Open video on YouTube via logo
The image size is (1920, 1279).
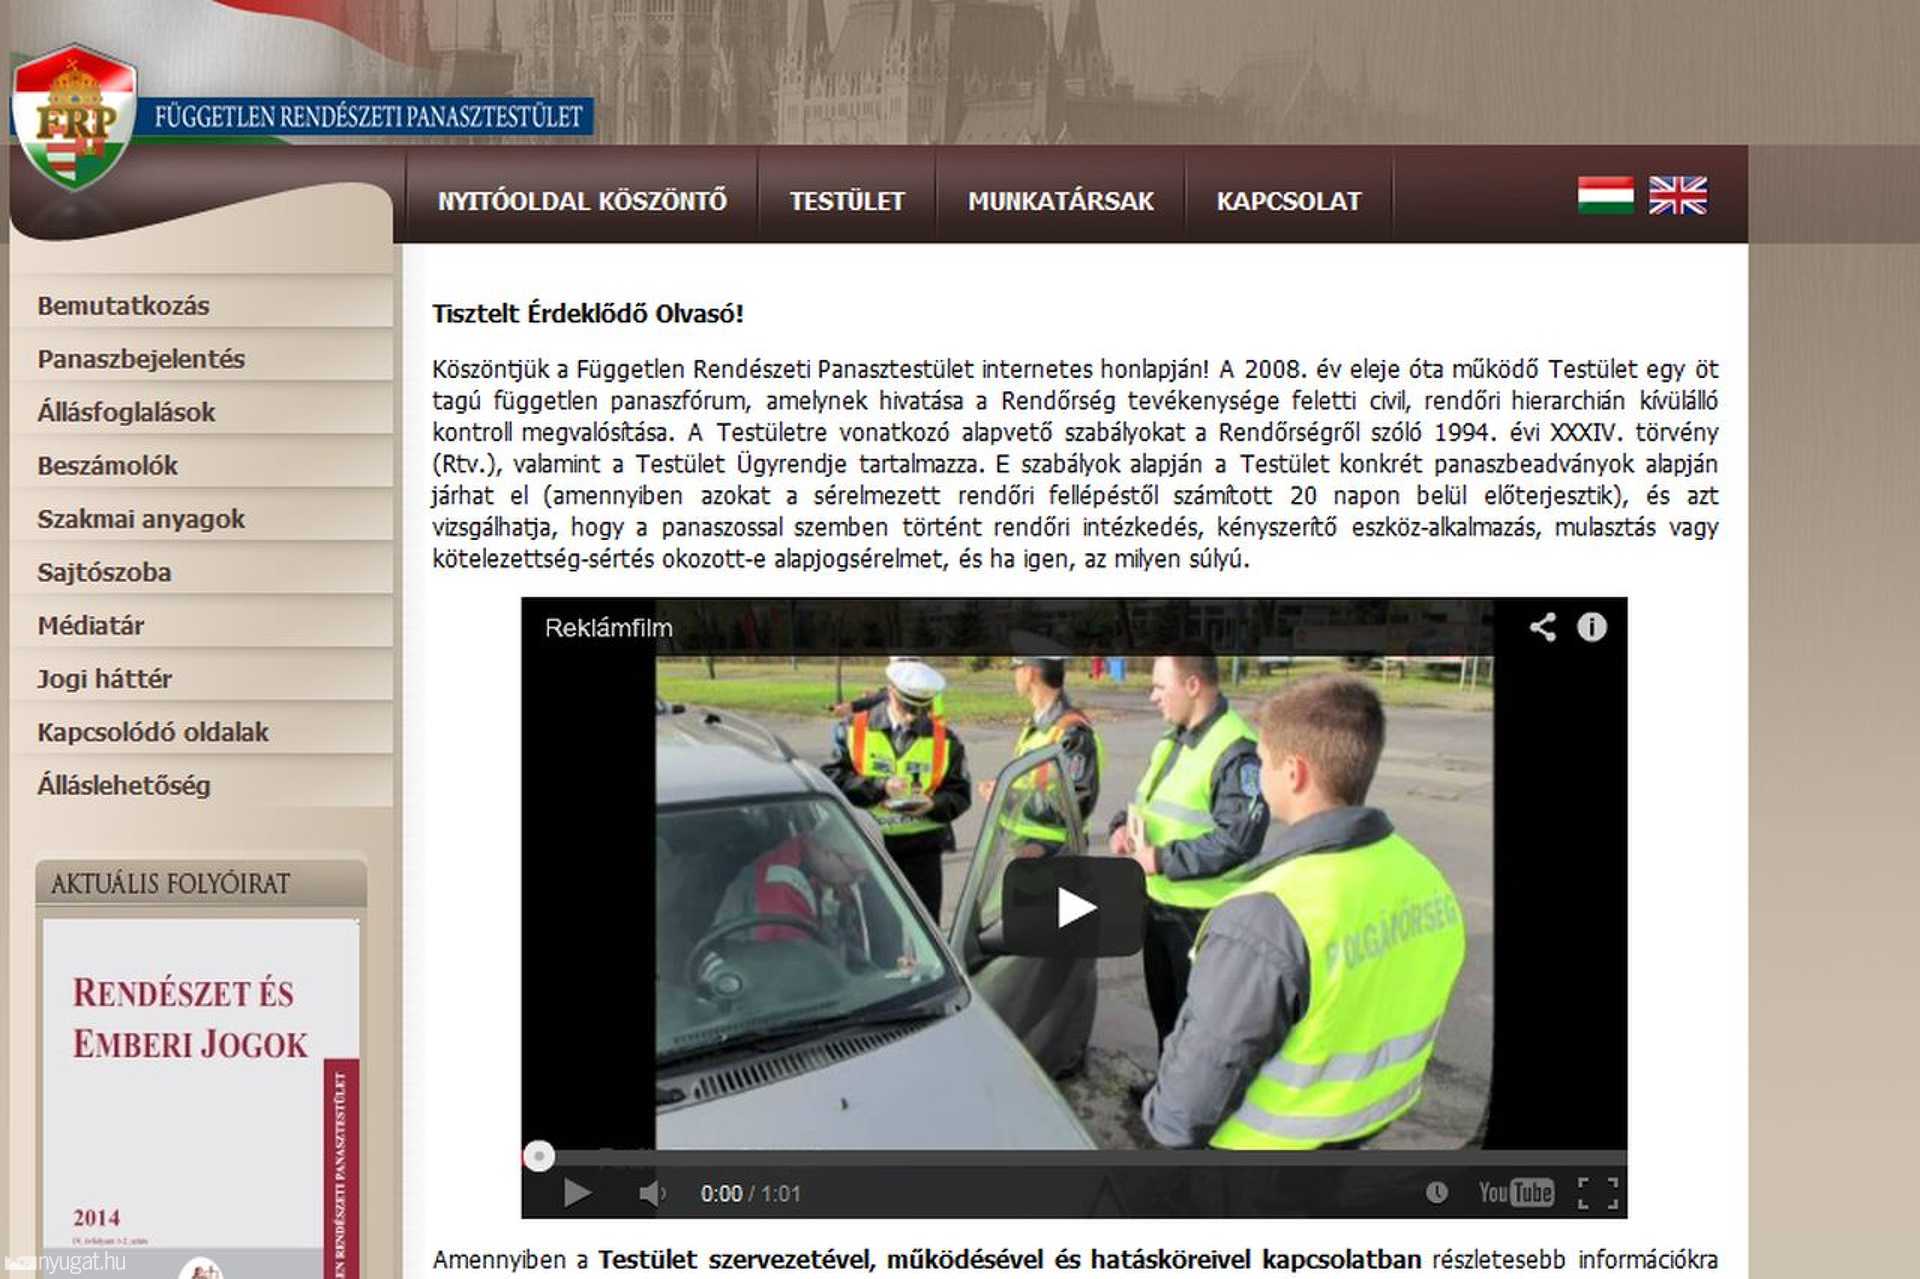click(1516, 1192)
